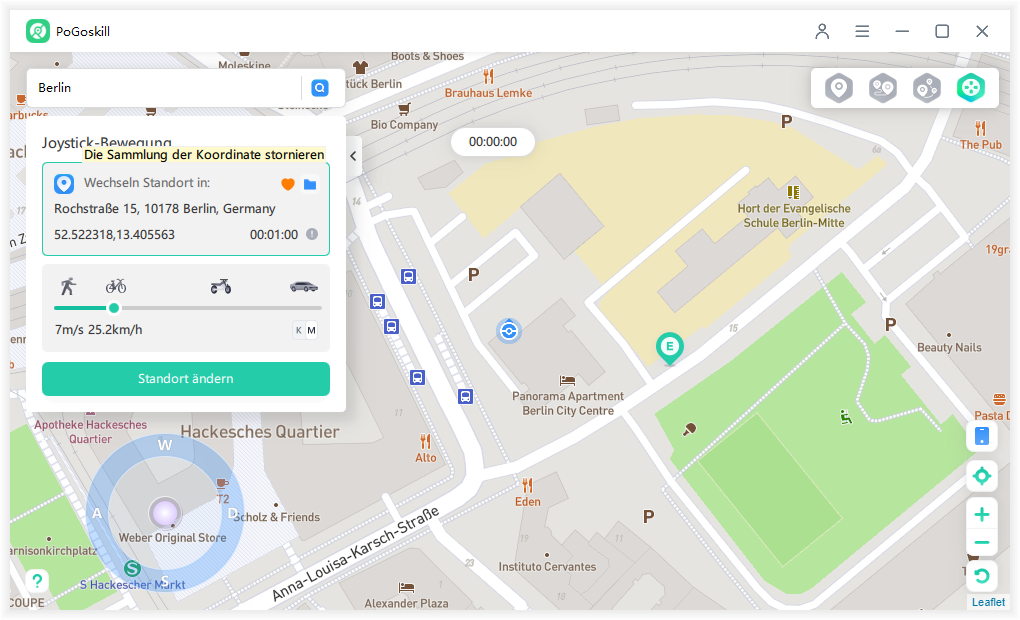Click the phone device icon on map
Image resolution: width=1020 pixels, height=620 pixels.
coord(982,436)
